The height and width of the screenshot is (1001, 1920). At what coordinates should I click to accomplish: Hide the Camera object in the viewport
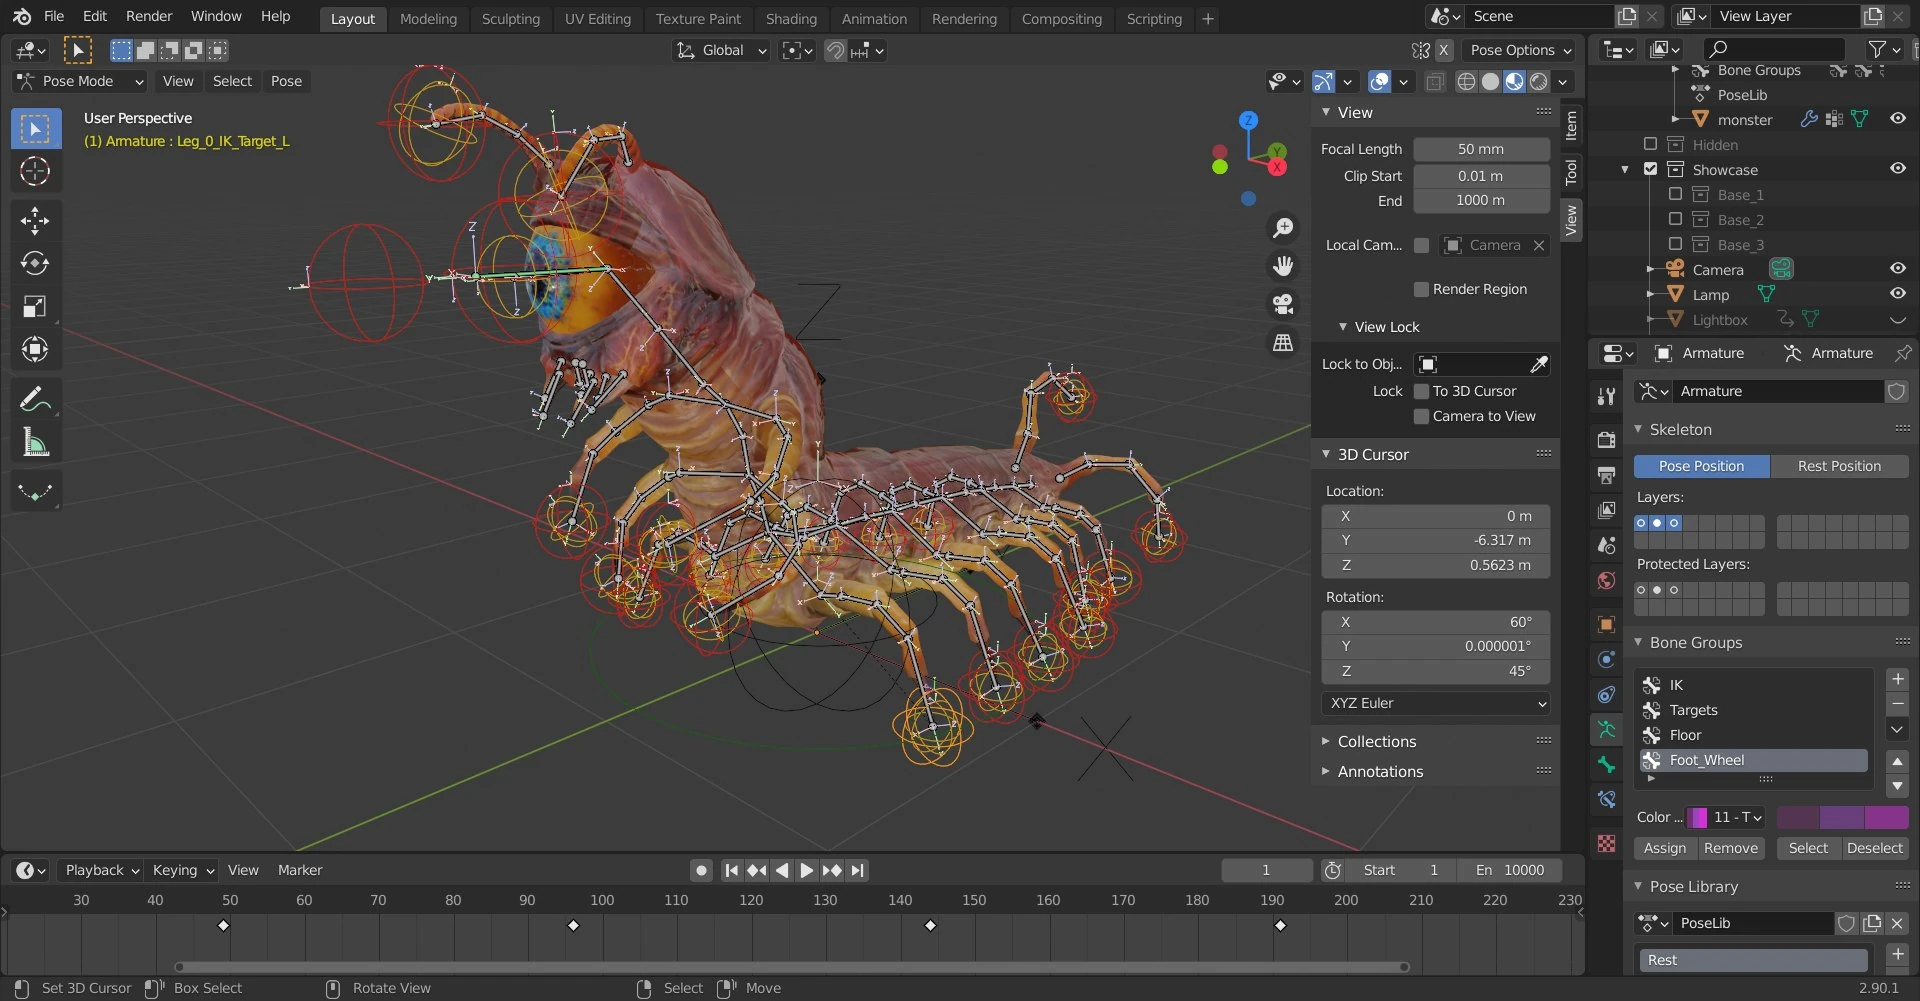pyautogui.click(x=1897, y=268)
